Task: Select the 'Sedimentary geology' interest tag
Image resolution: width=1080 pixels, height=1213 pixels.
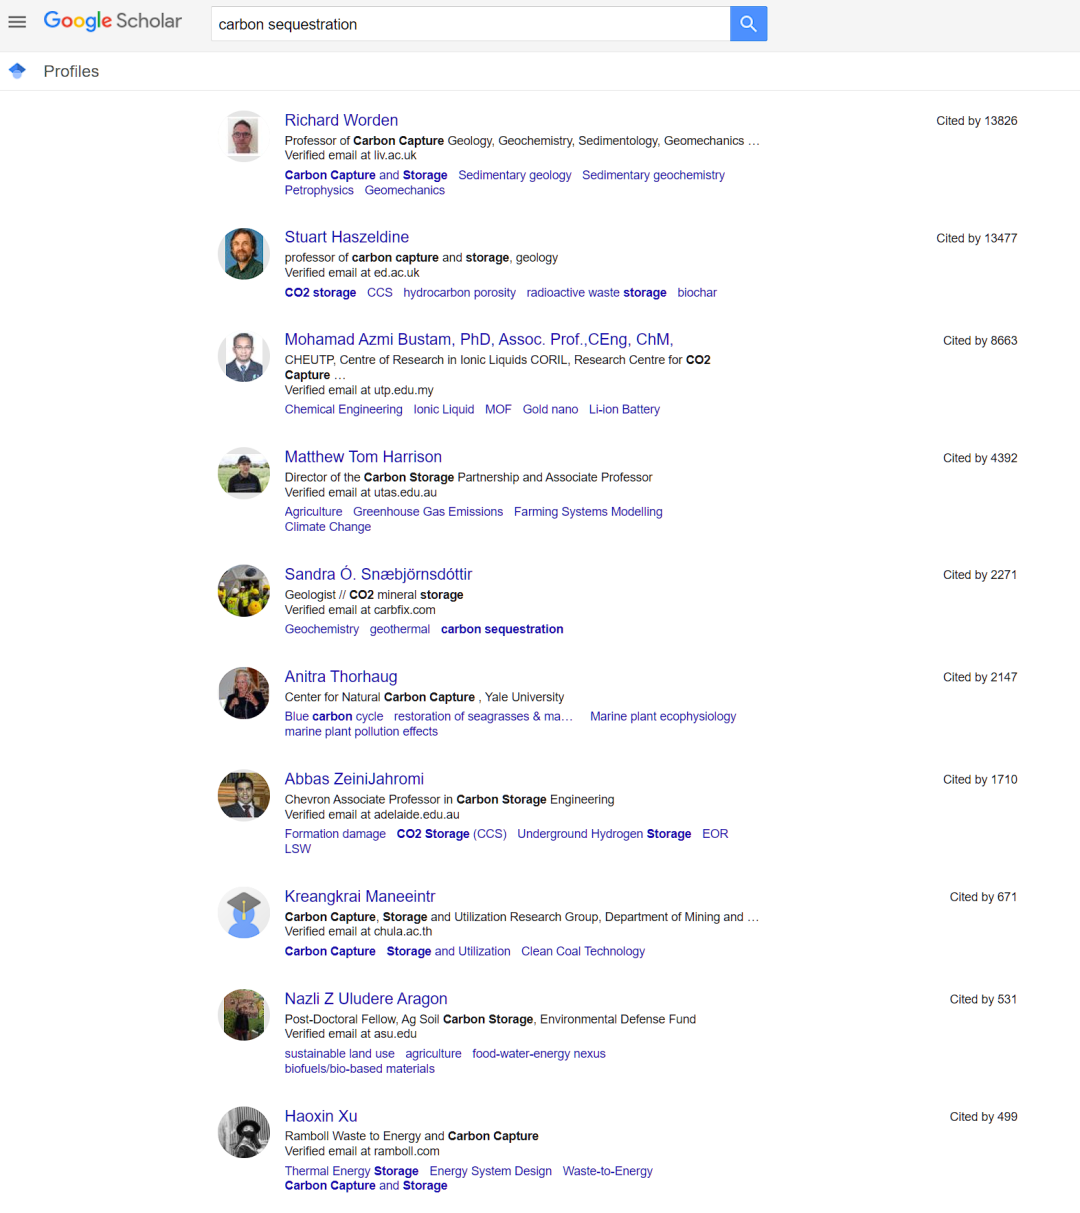Action: pos(515,175)
